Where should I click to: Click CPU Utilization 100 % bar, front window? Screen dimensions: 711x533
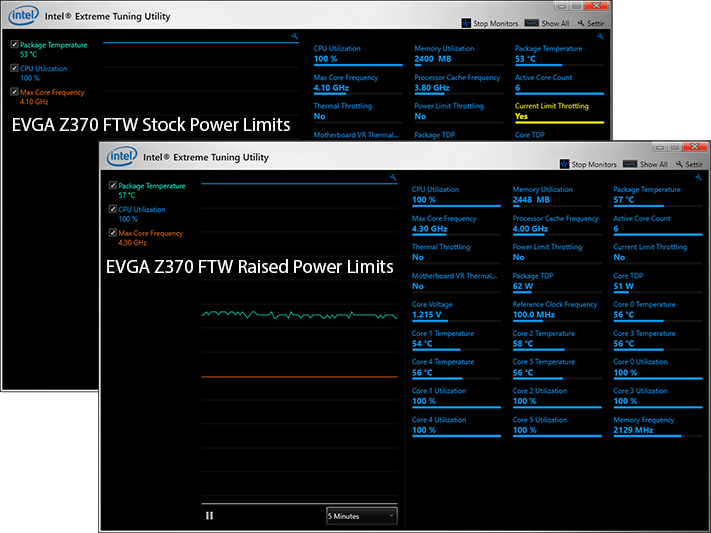[456, 206]
